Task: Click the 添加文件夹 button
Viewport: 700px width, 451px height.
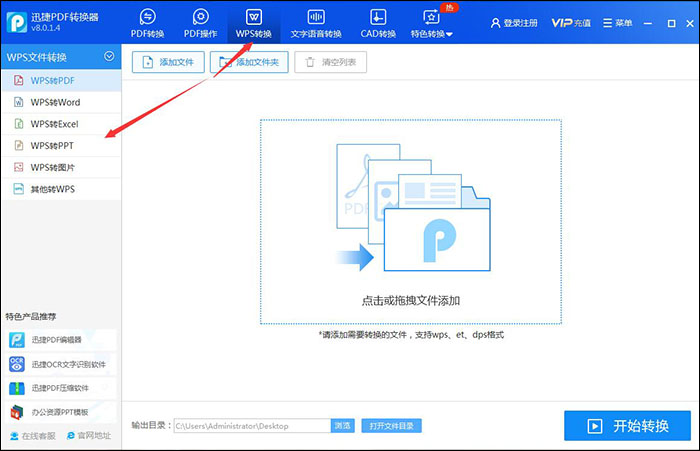Action: click(x=249, y=62)
